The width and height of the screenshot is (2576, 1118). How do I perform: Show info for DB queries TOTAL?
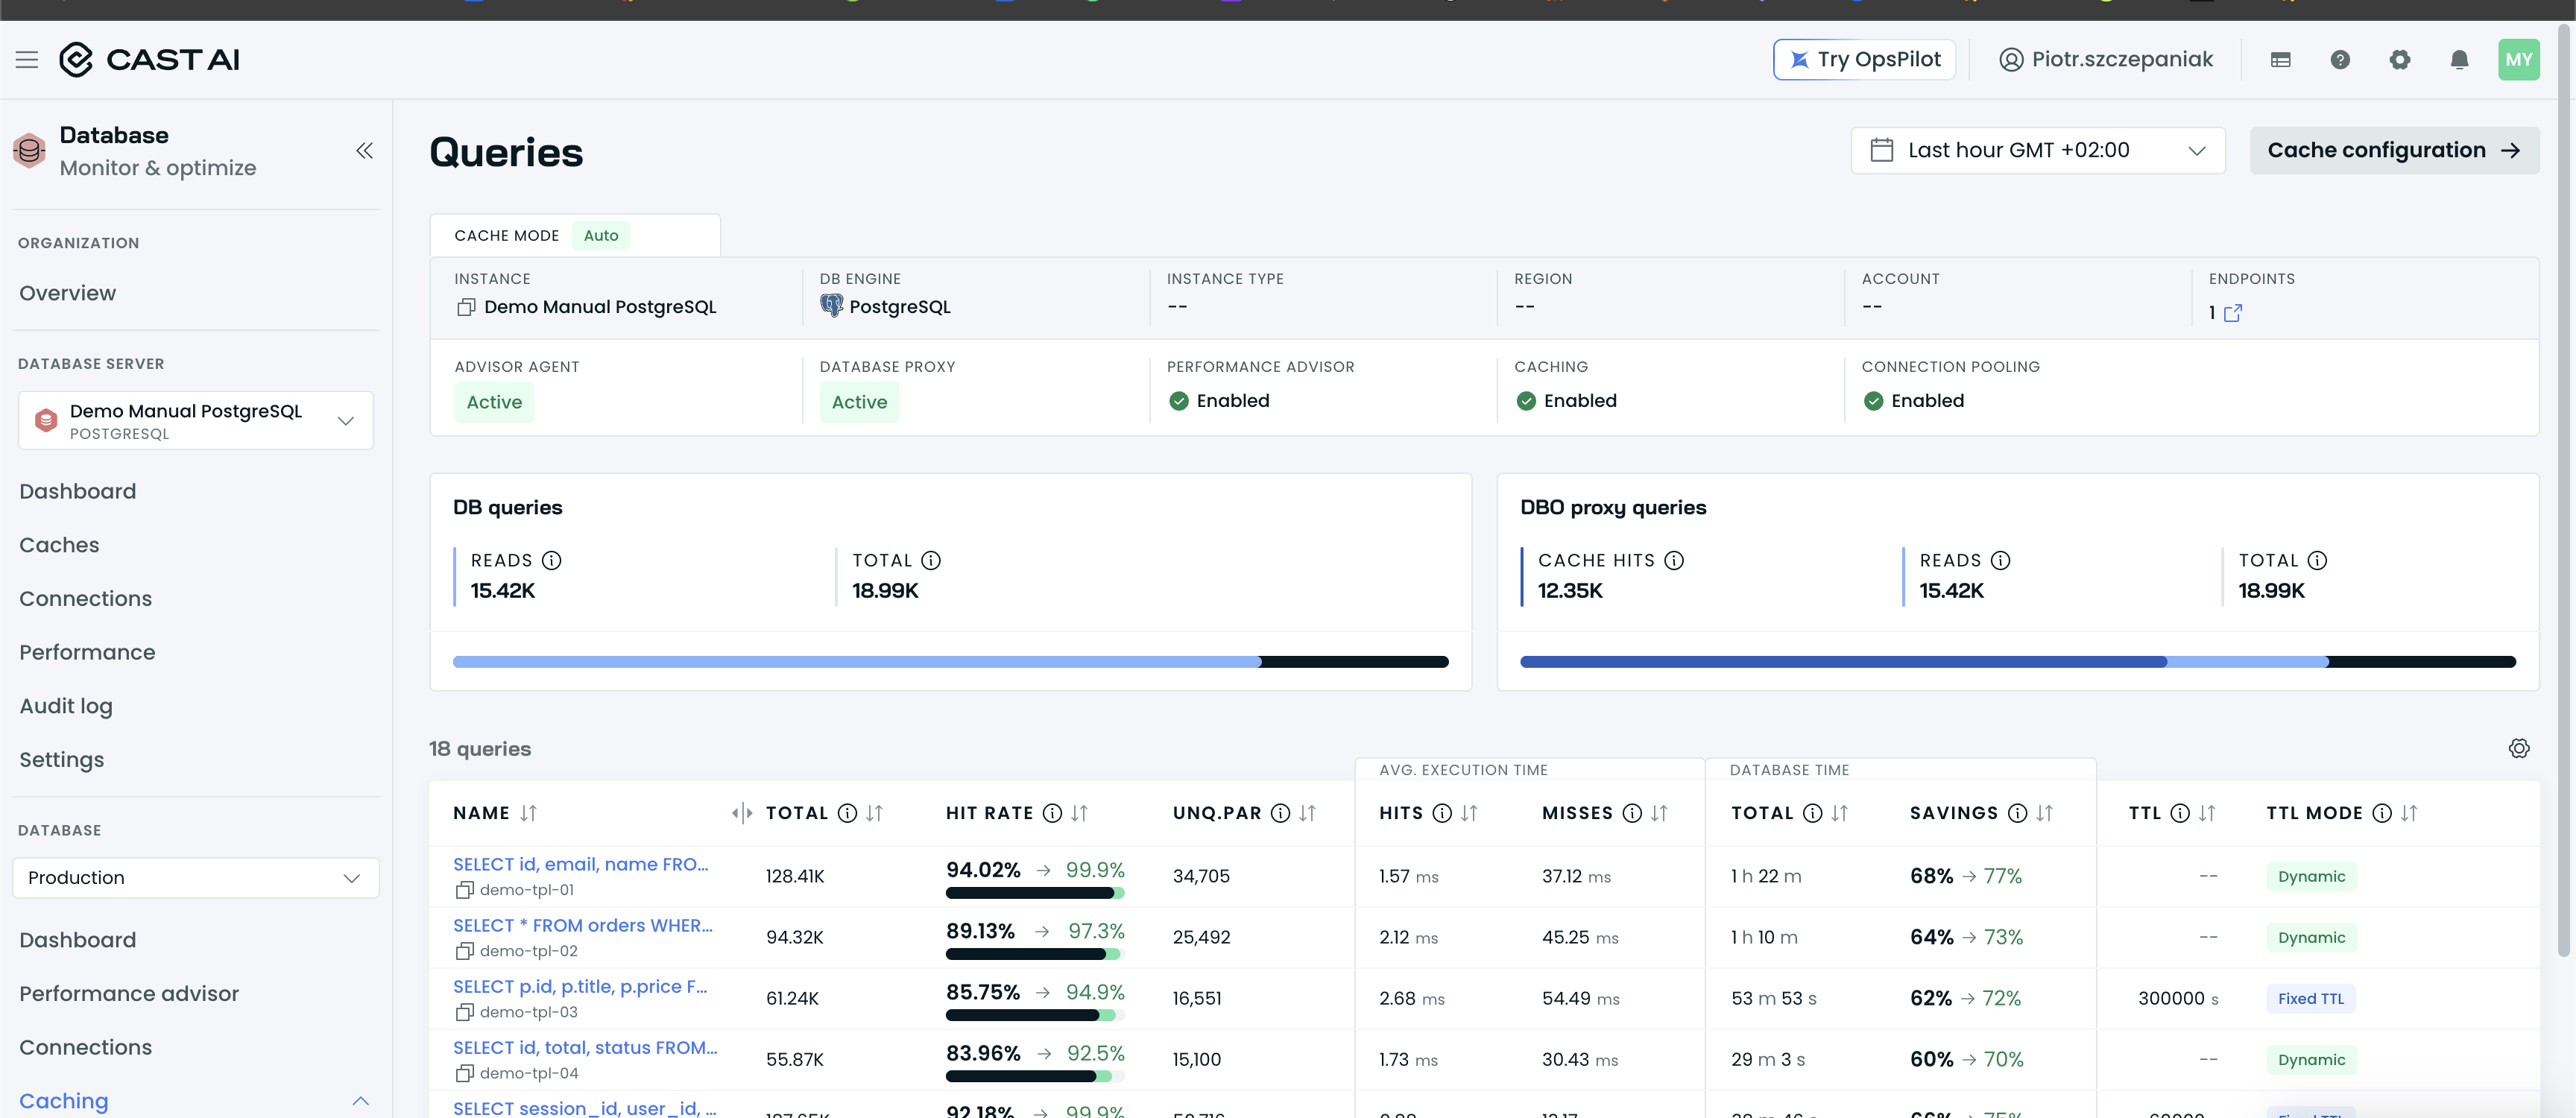(930, 560)
